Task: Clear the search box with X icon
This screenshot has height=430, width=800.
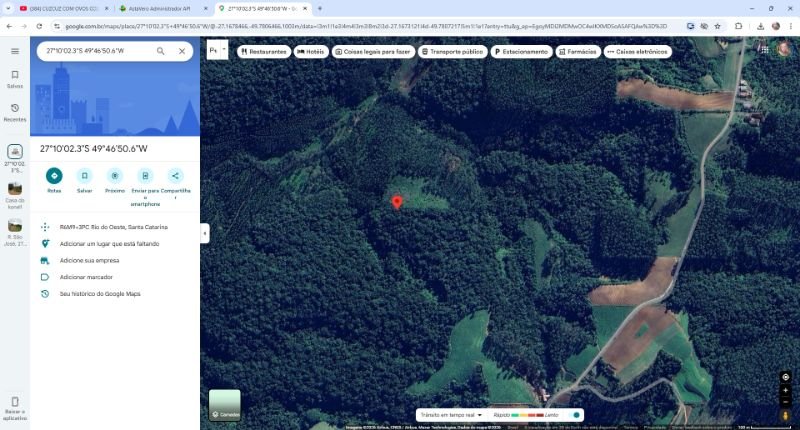Action: pyautogui.click(x=182, y=50)
